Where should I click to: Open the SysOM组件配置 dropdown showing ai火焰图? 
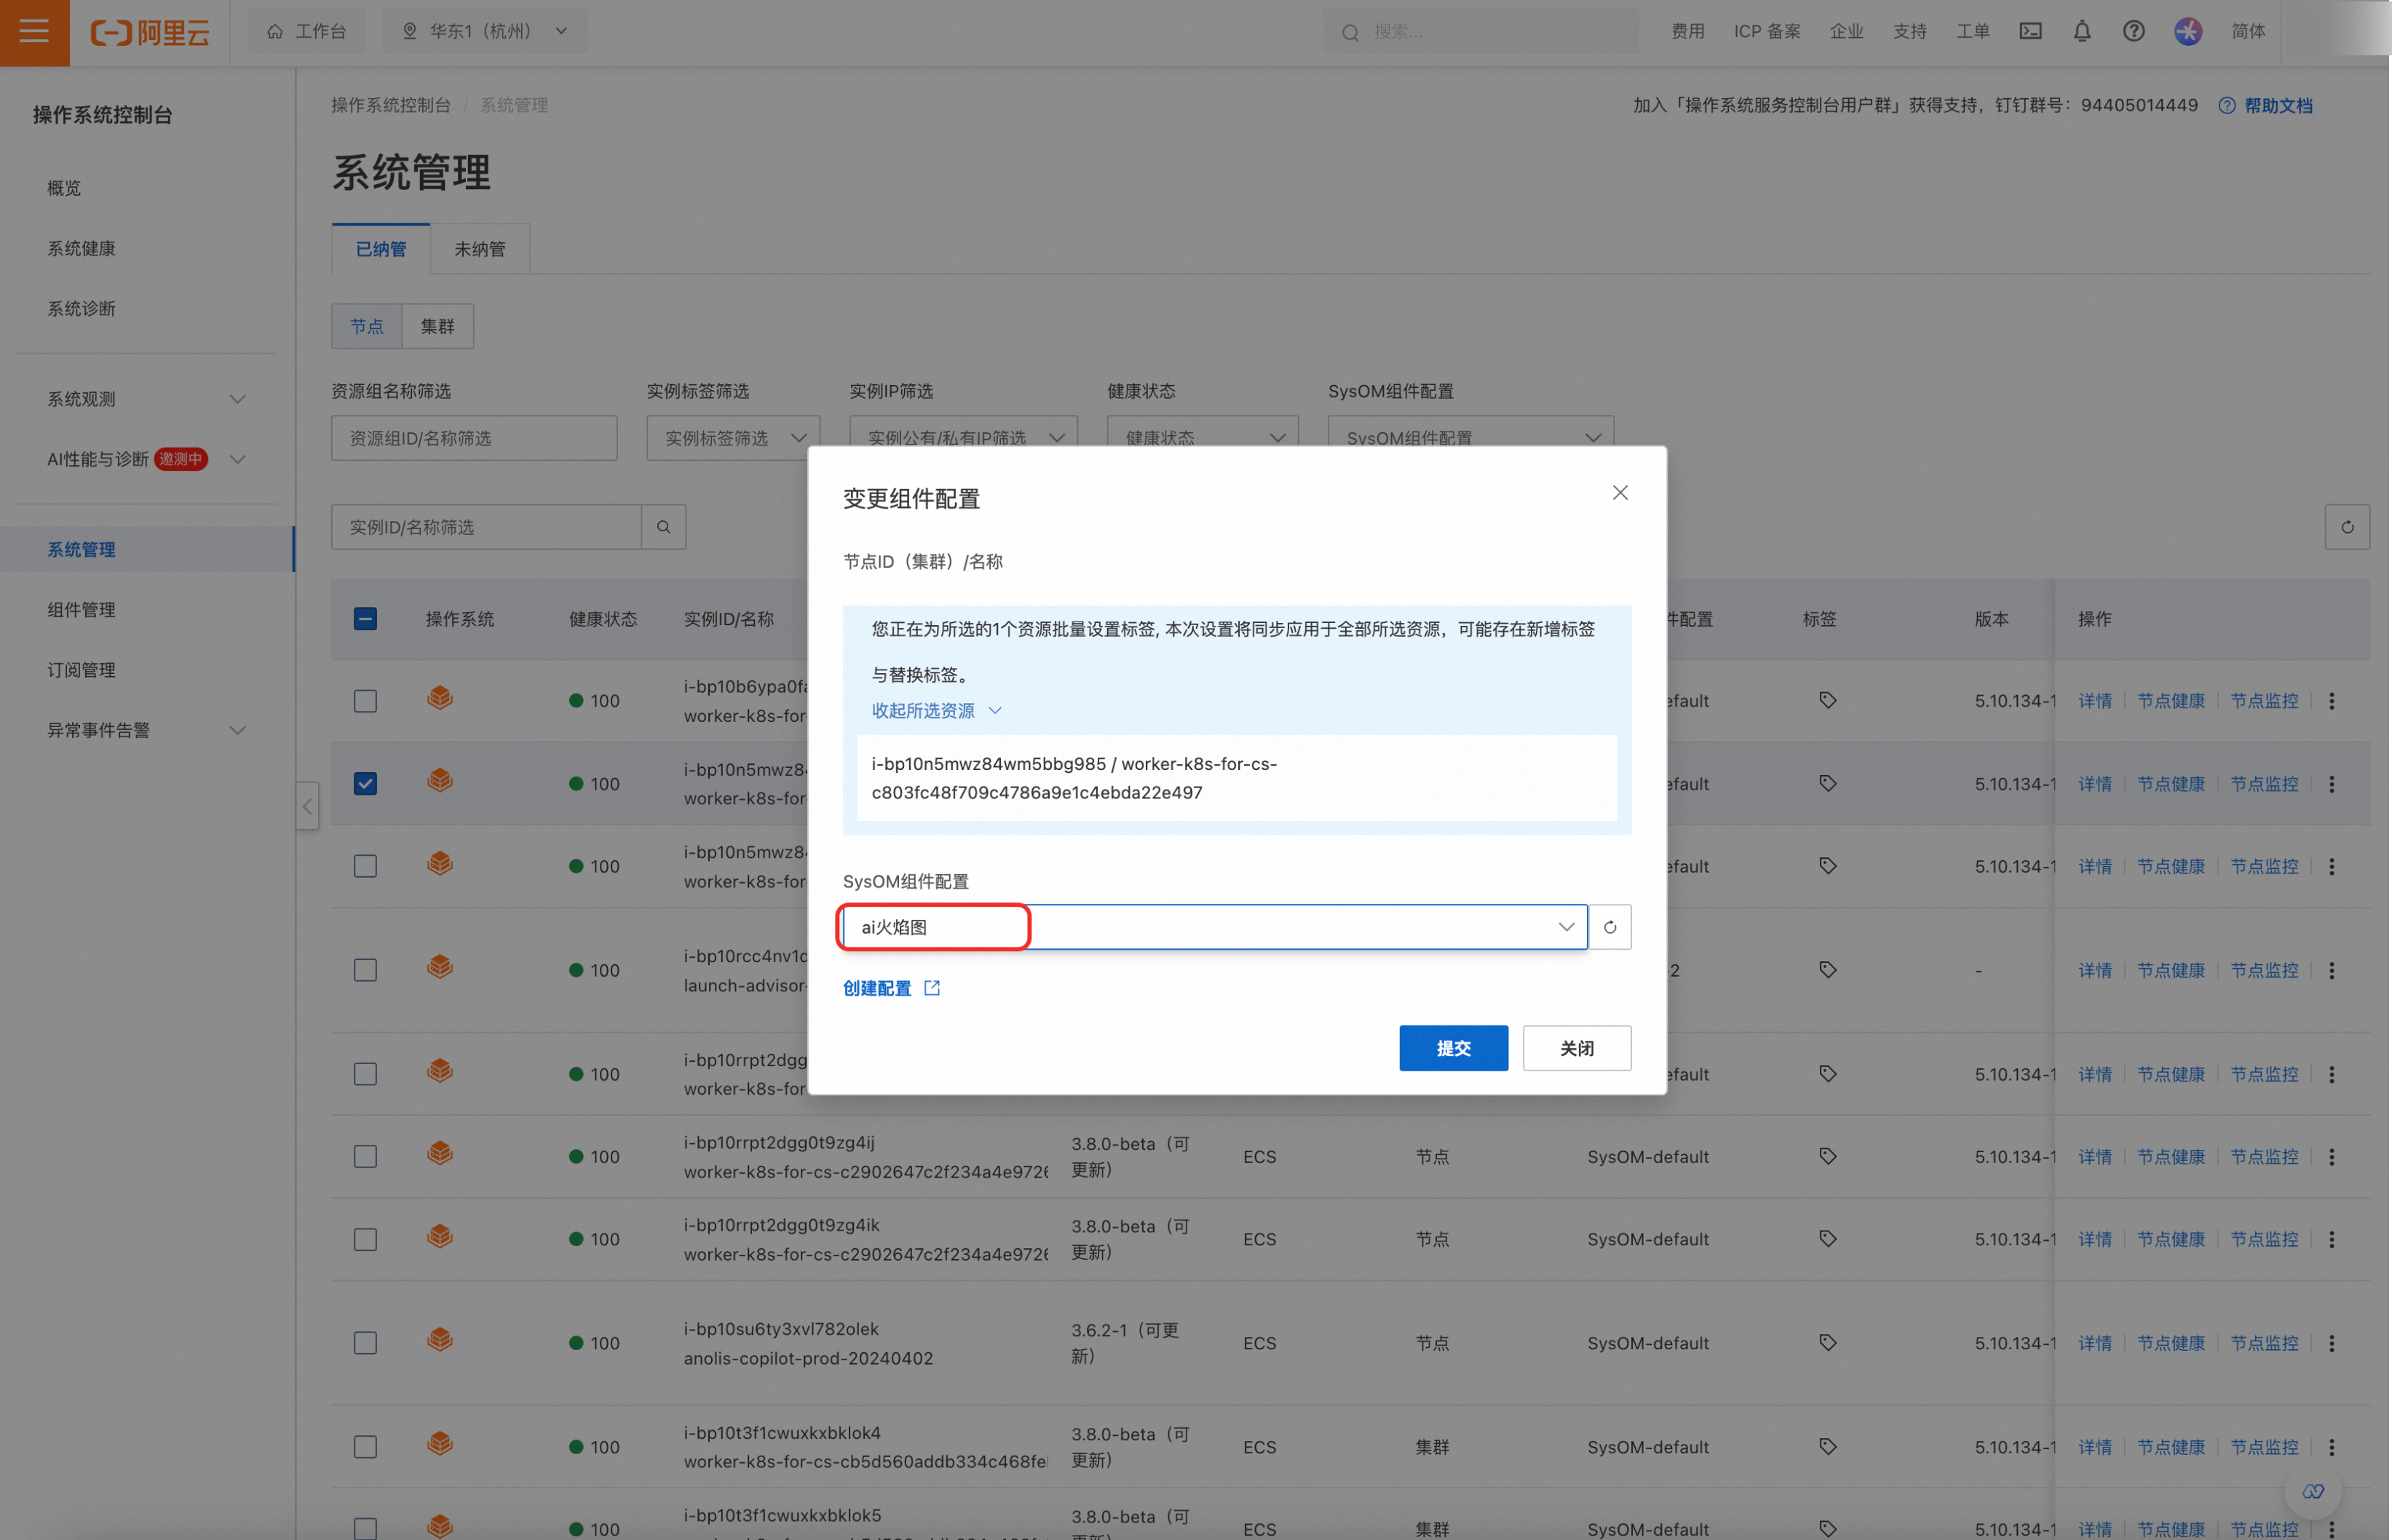point(1213,927)
